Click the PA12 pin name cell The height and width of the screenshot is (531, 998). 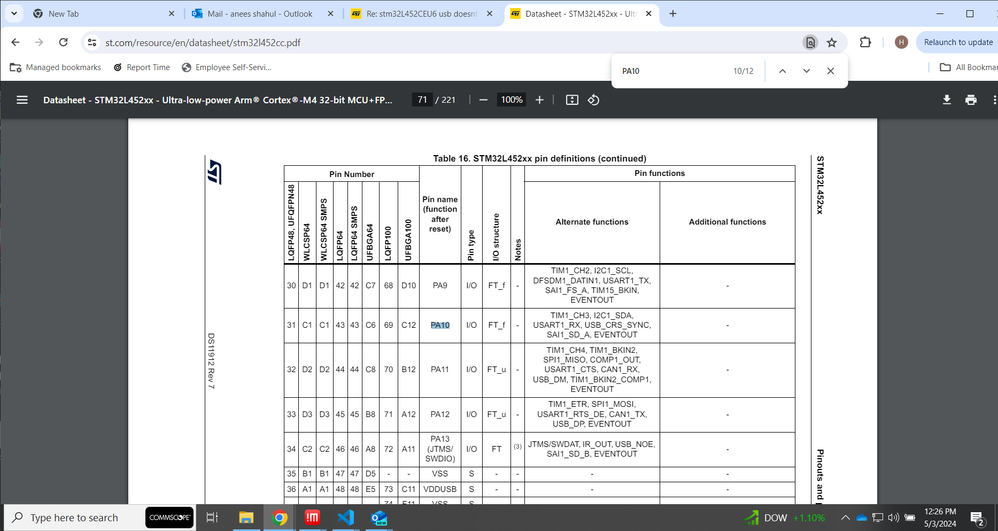pyautogui.click(x=440, y=414)
